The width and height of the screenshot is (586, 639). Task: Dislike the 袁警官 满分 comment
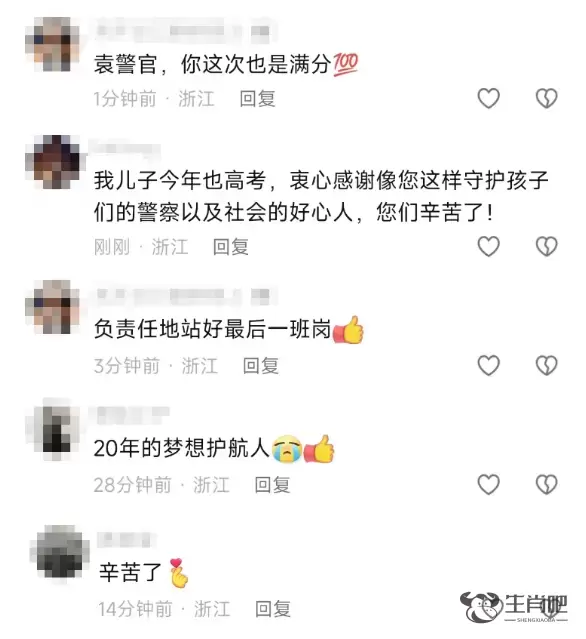[x=546, y=98]
